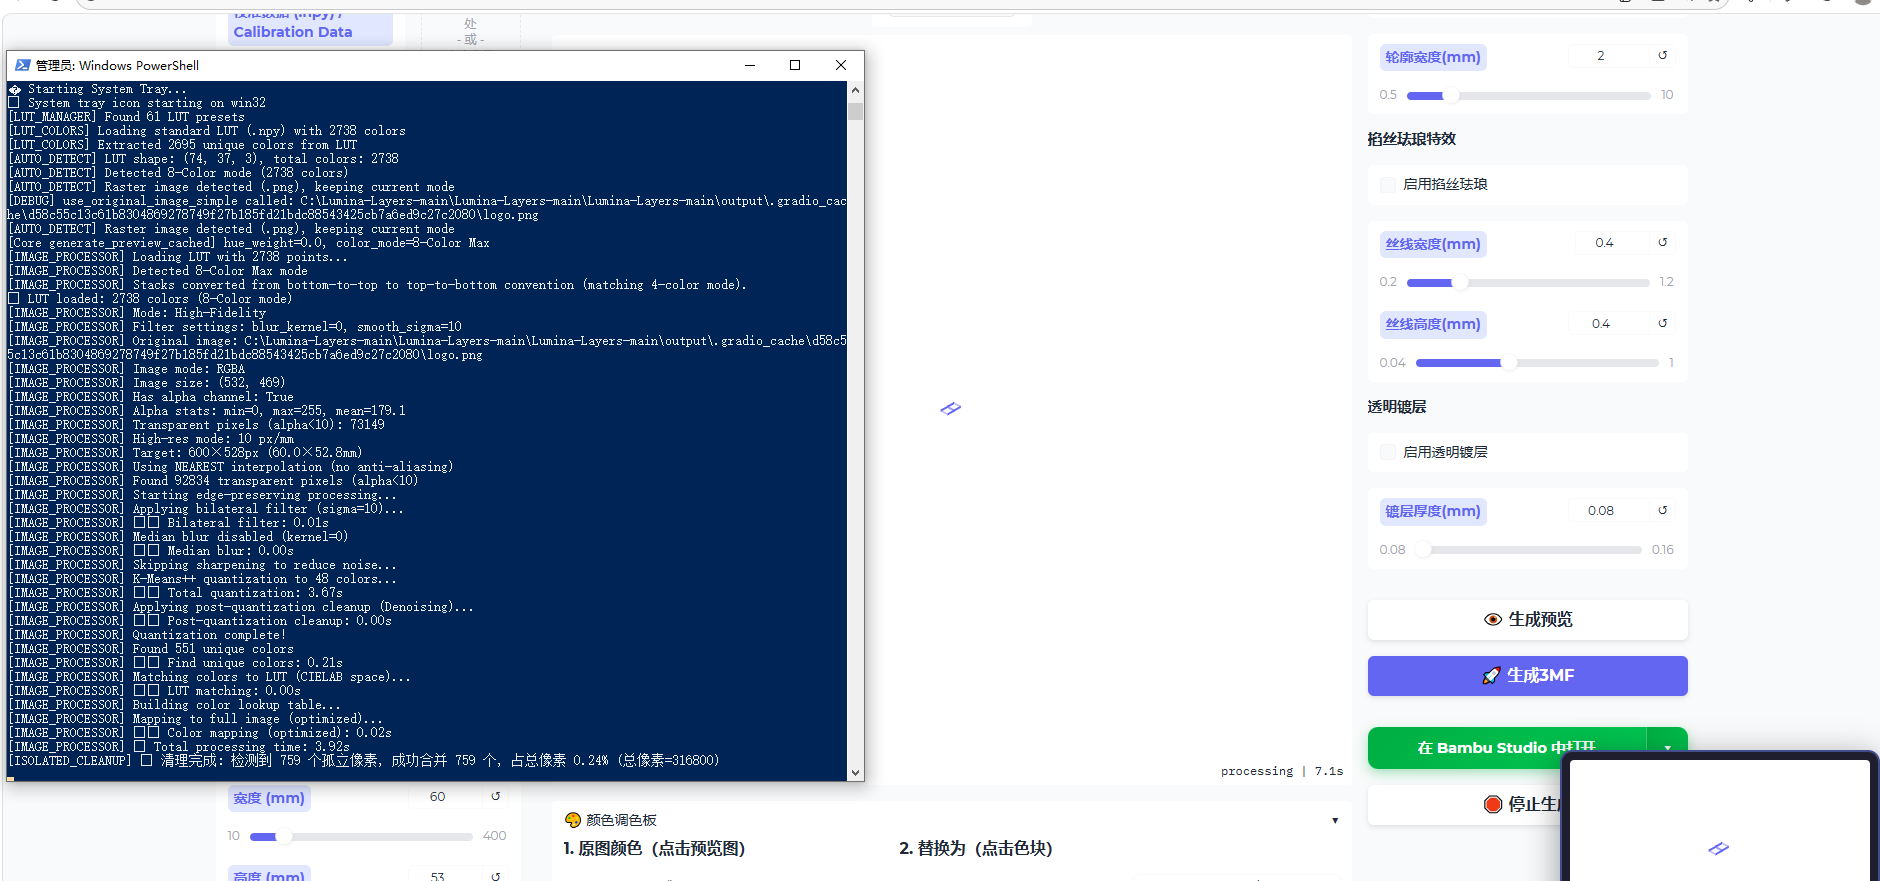Click the 丝线高度 slider track
This screenshot has width=1880, height=881.
tap(1537, 363)
